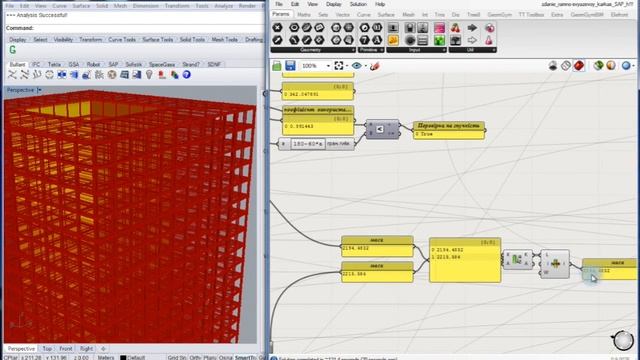The image size is (640, 360).
Task: Switch to the Vector component tab
Action: (342, 14)
